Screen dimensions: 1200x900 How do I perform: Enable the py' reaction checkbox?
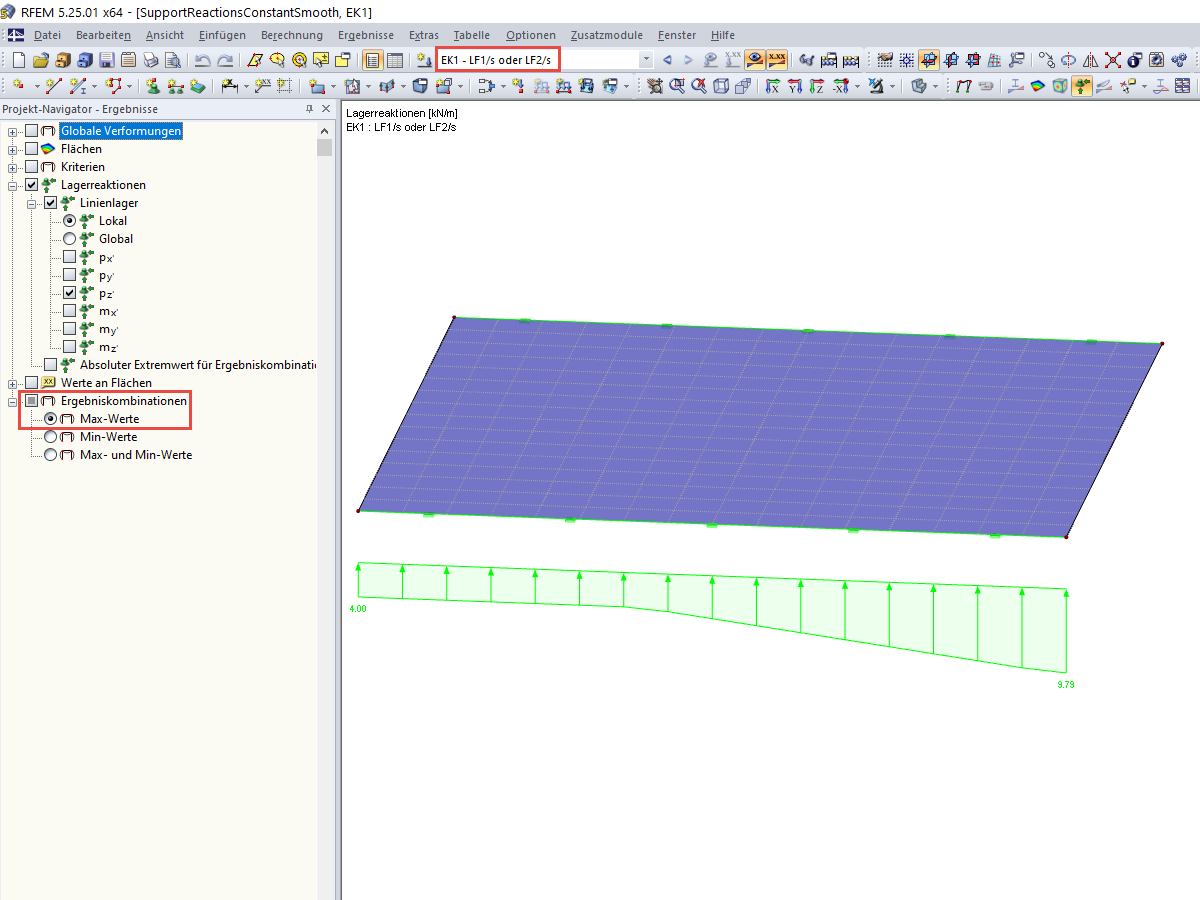[70, 275]
